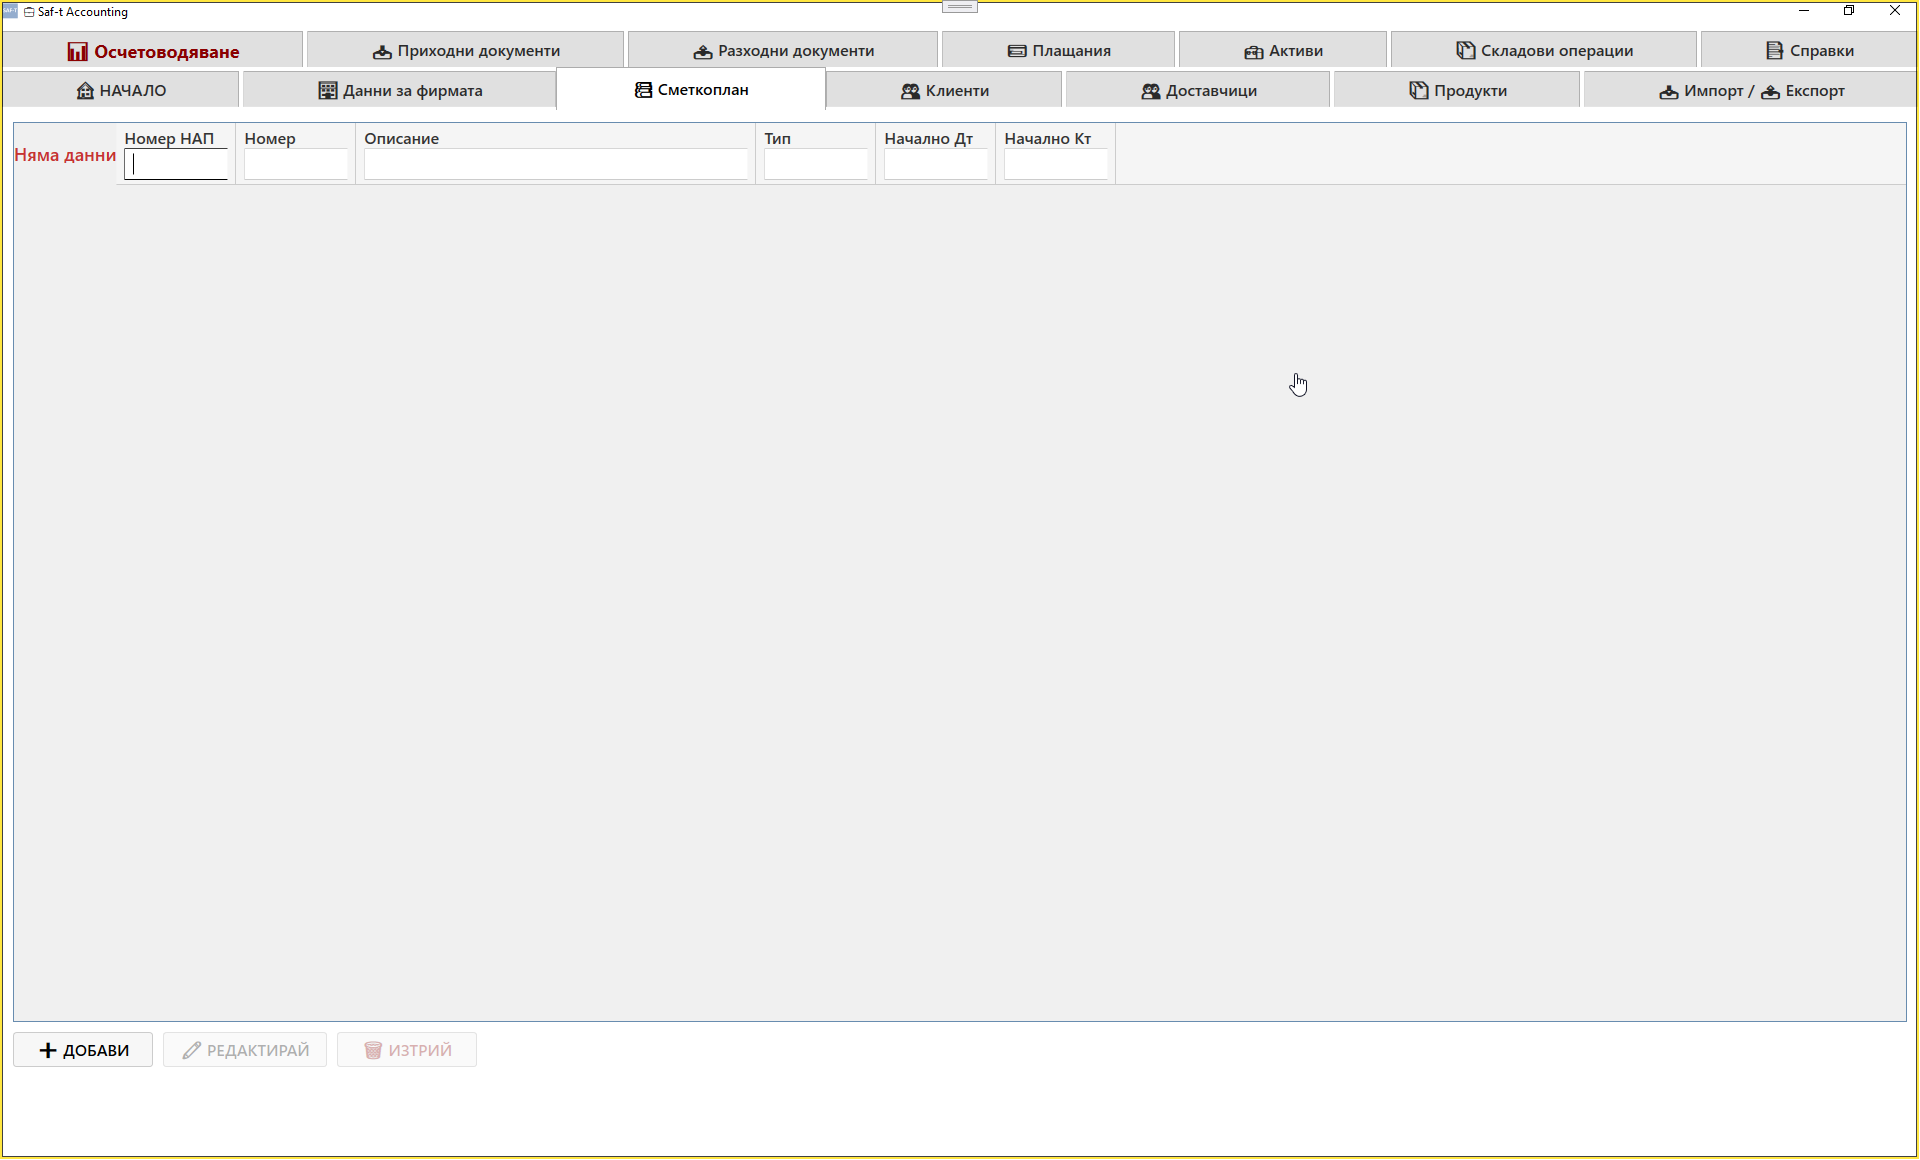Click the box icon of Складови операции
Image resolution: width=1920 pixels, height=1160 pixels.
coord(1466,50)
